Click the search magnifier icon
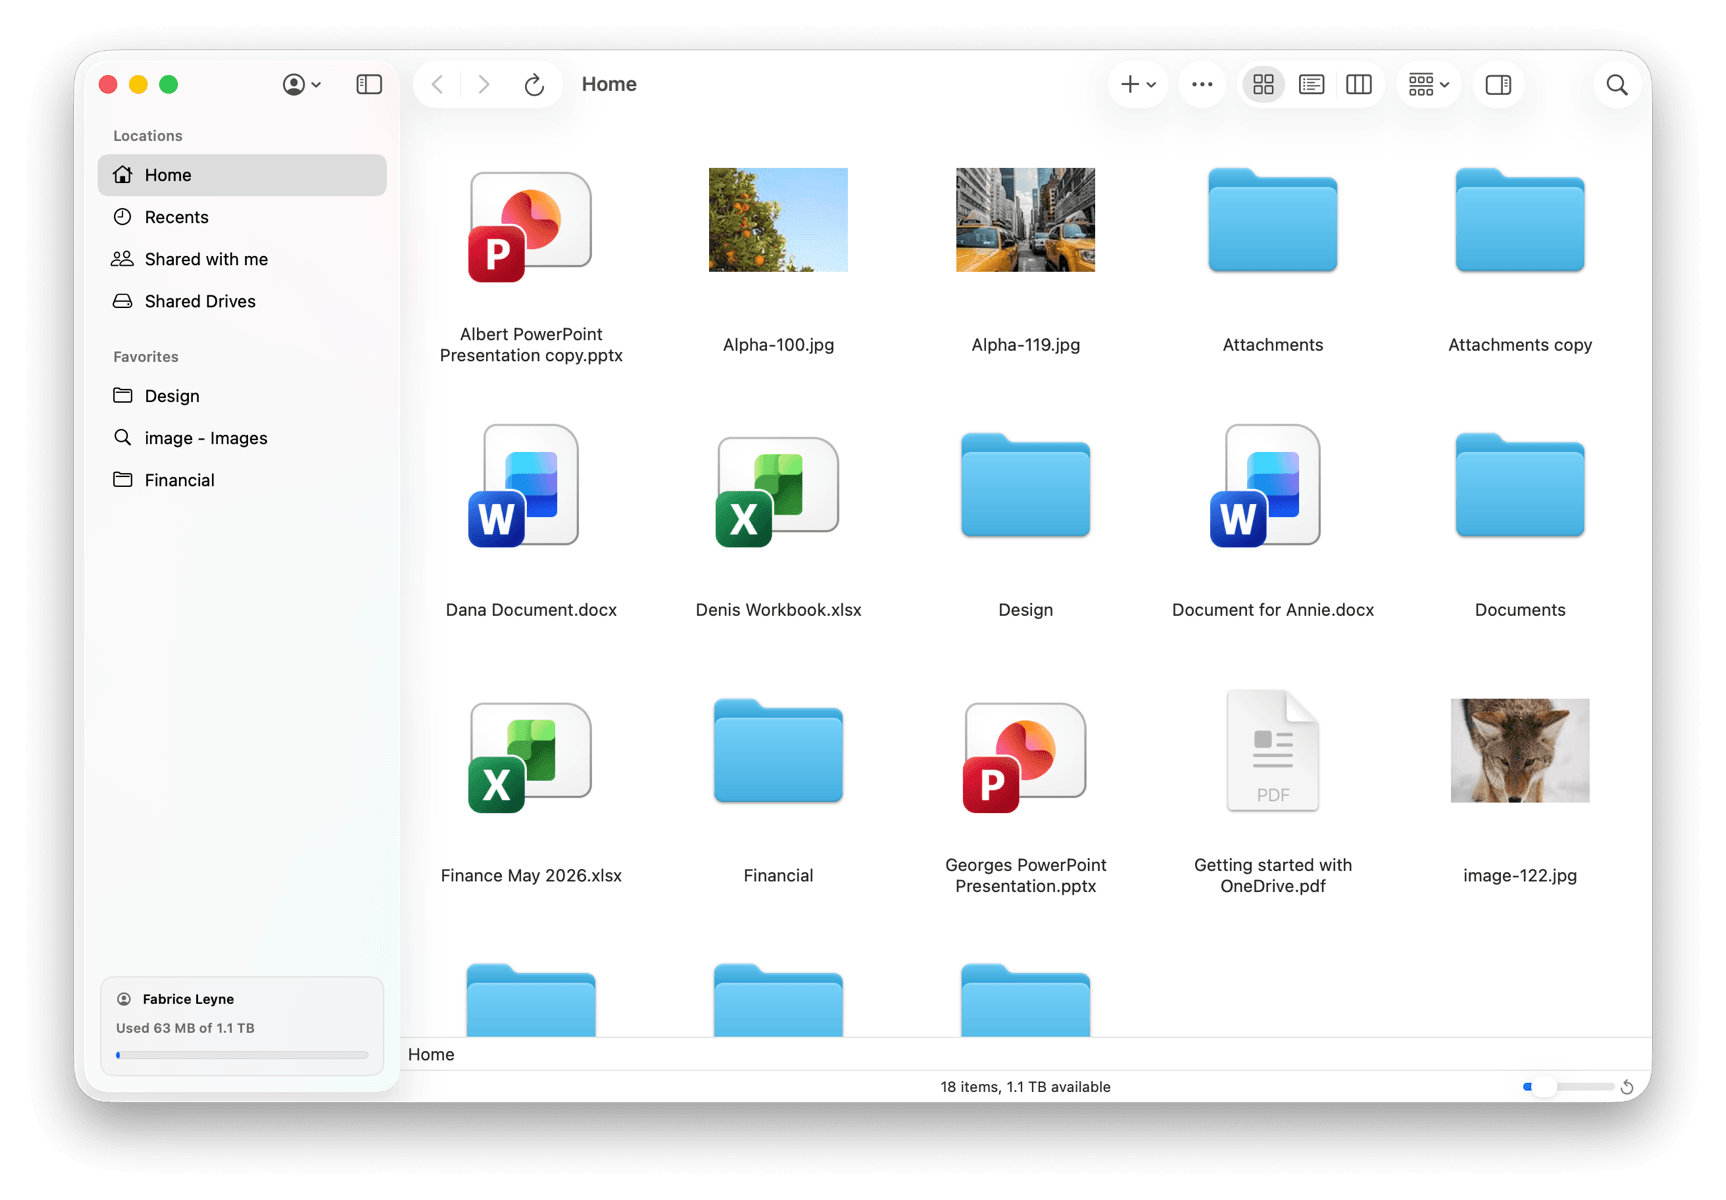 coord(1616,85)
